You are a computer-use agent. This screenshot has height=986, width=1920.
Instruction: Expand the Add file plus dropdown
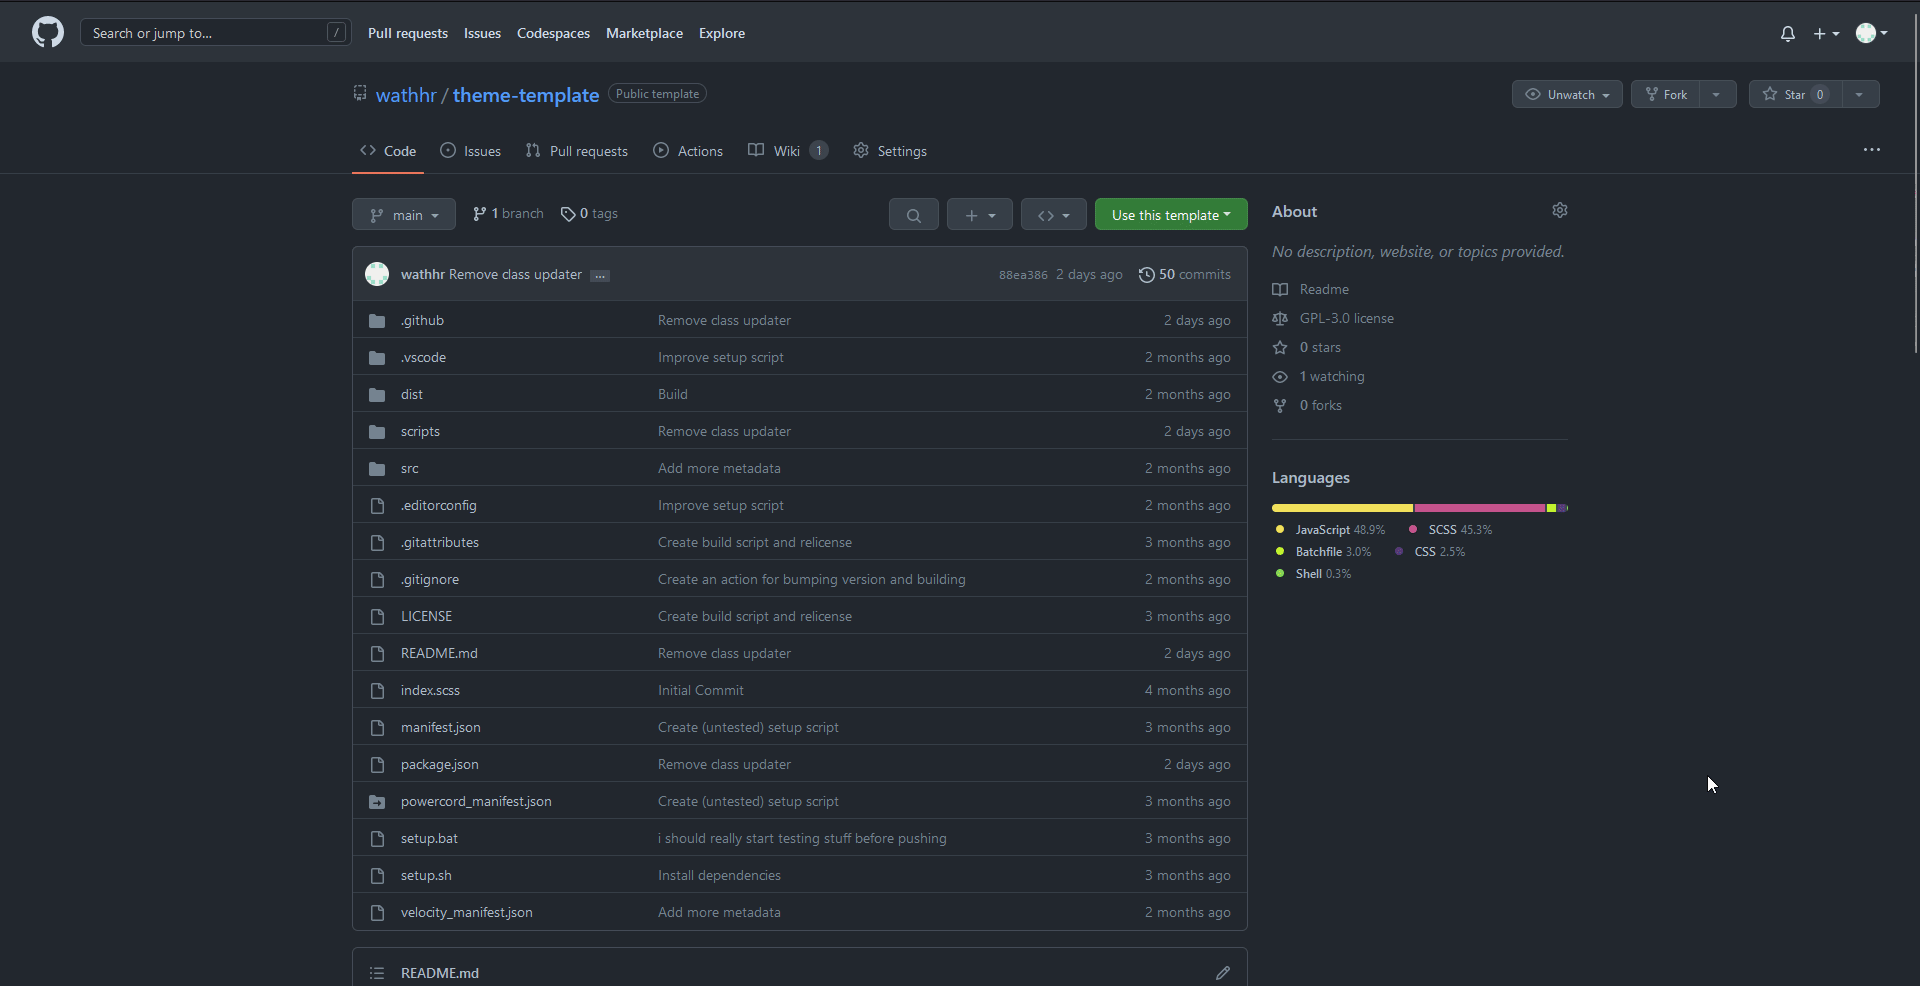click(x=979, y=214)
